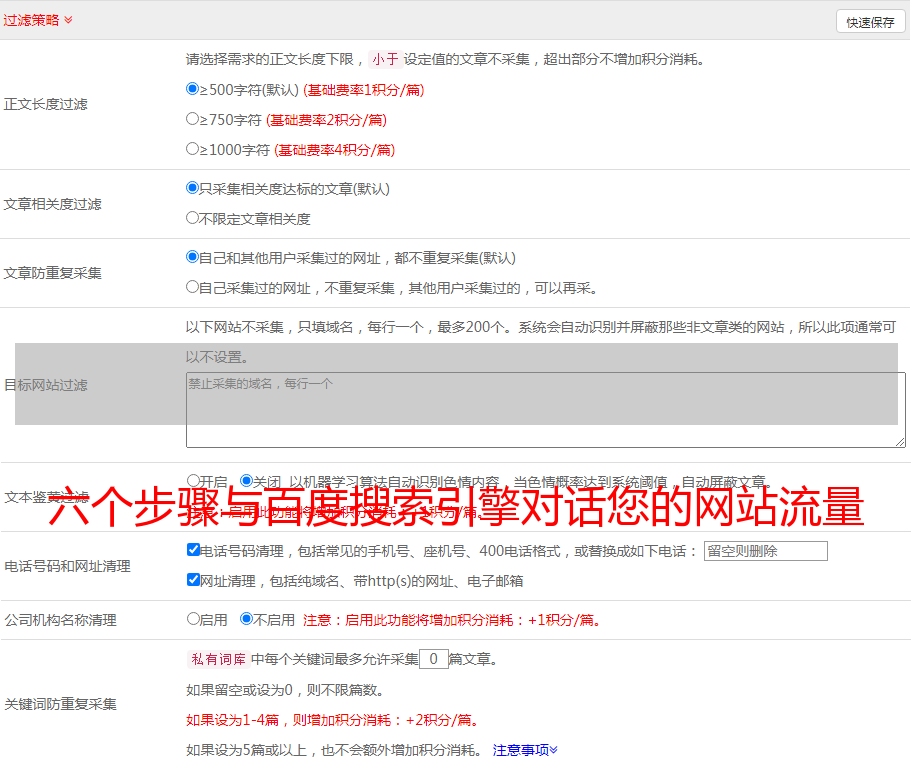Select 启用 for 公司机构名称清理
912x768 pixels.
click(x=194, y=619)
